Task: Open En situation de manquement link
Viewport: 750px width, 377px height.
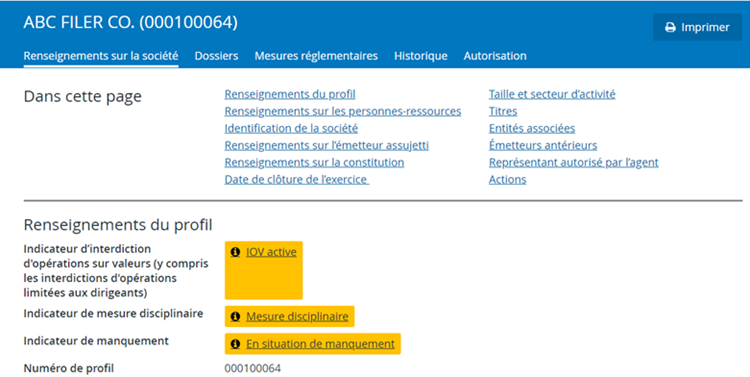Action: [x=320, y=344]
